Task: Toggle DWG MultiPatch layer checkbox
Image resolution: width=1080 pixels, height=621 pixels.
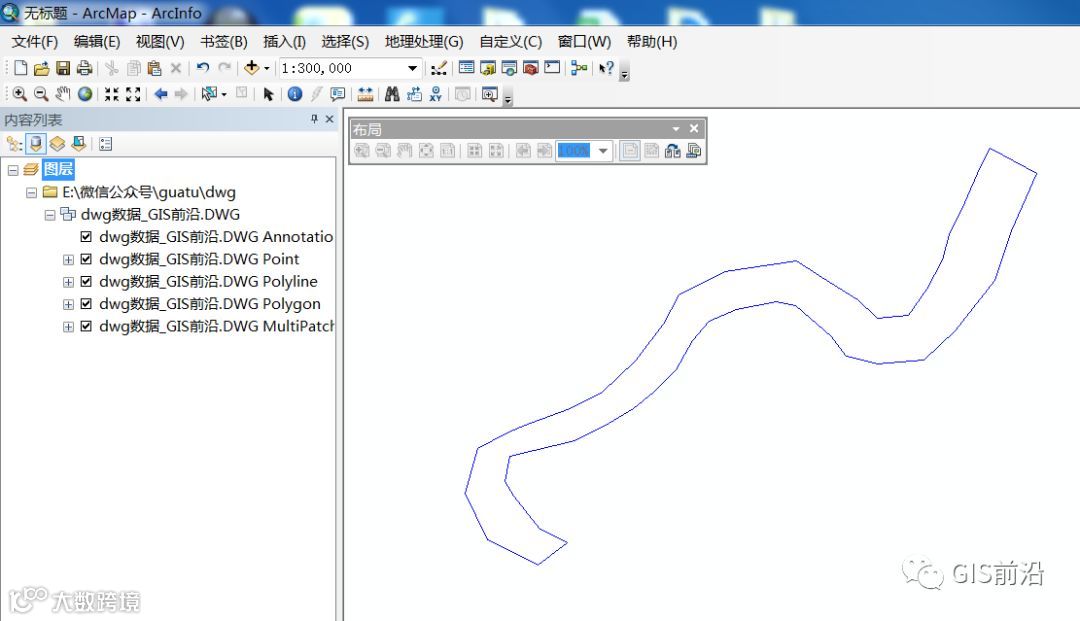Action: click(86, 326)
